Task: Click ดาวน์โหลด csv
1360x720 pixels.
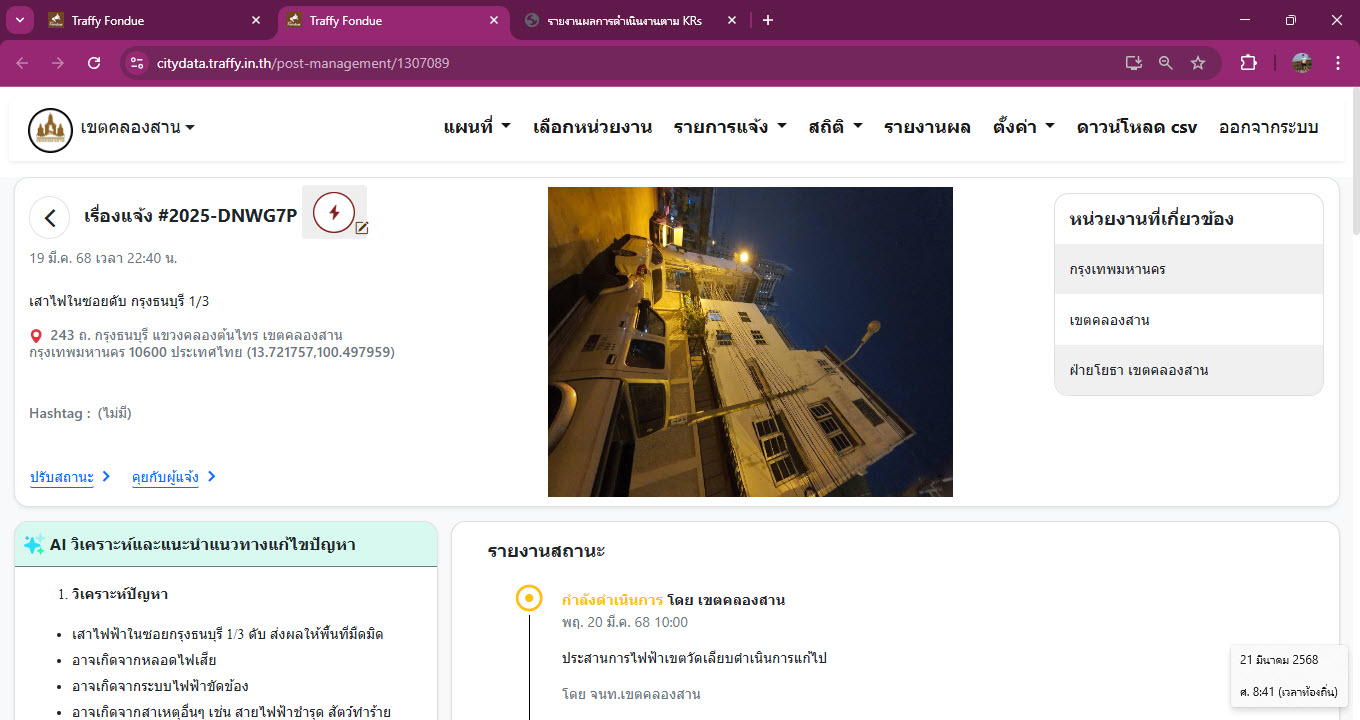Action: tap(1137, 127)
